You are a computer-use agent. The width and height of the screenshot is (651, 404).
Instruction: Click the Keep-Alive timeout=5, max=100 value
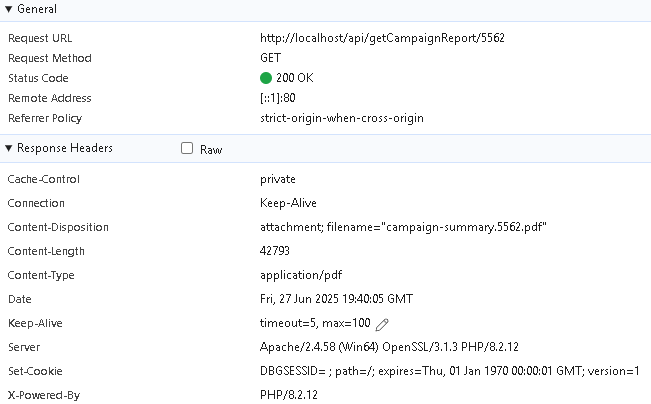(315, 323)
